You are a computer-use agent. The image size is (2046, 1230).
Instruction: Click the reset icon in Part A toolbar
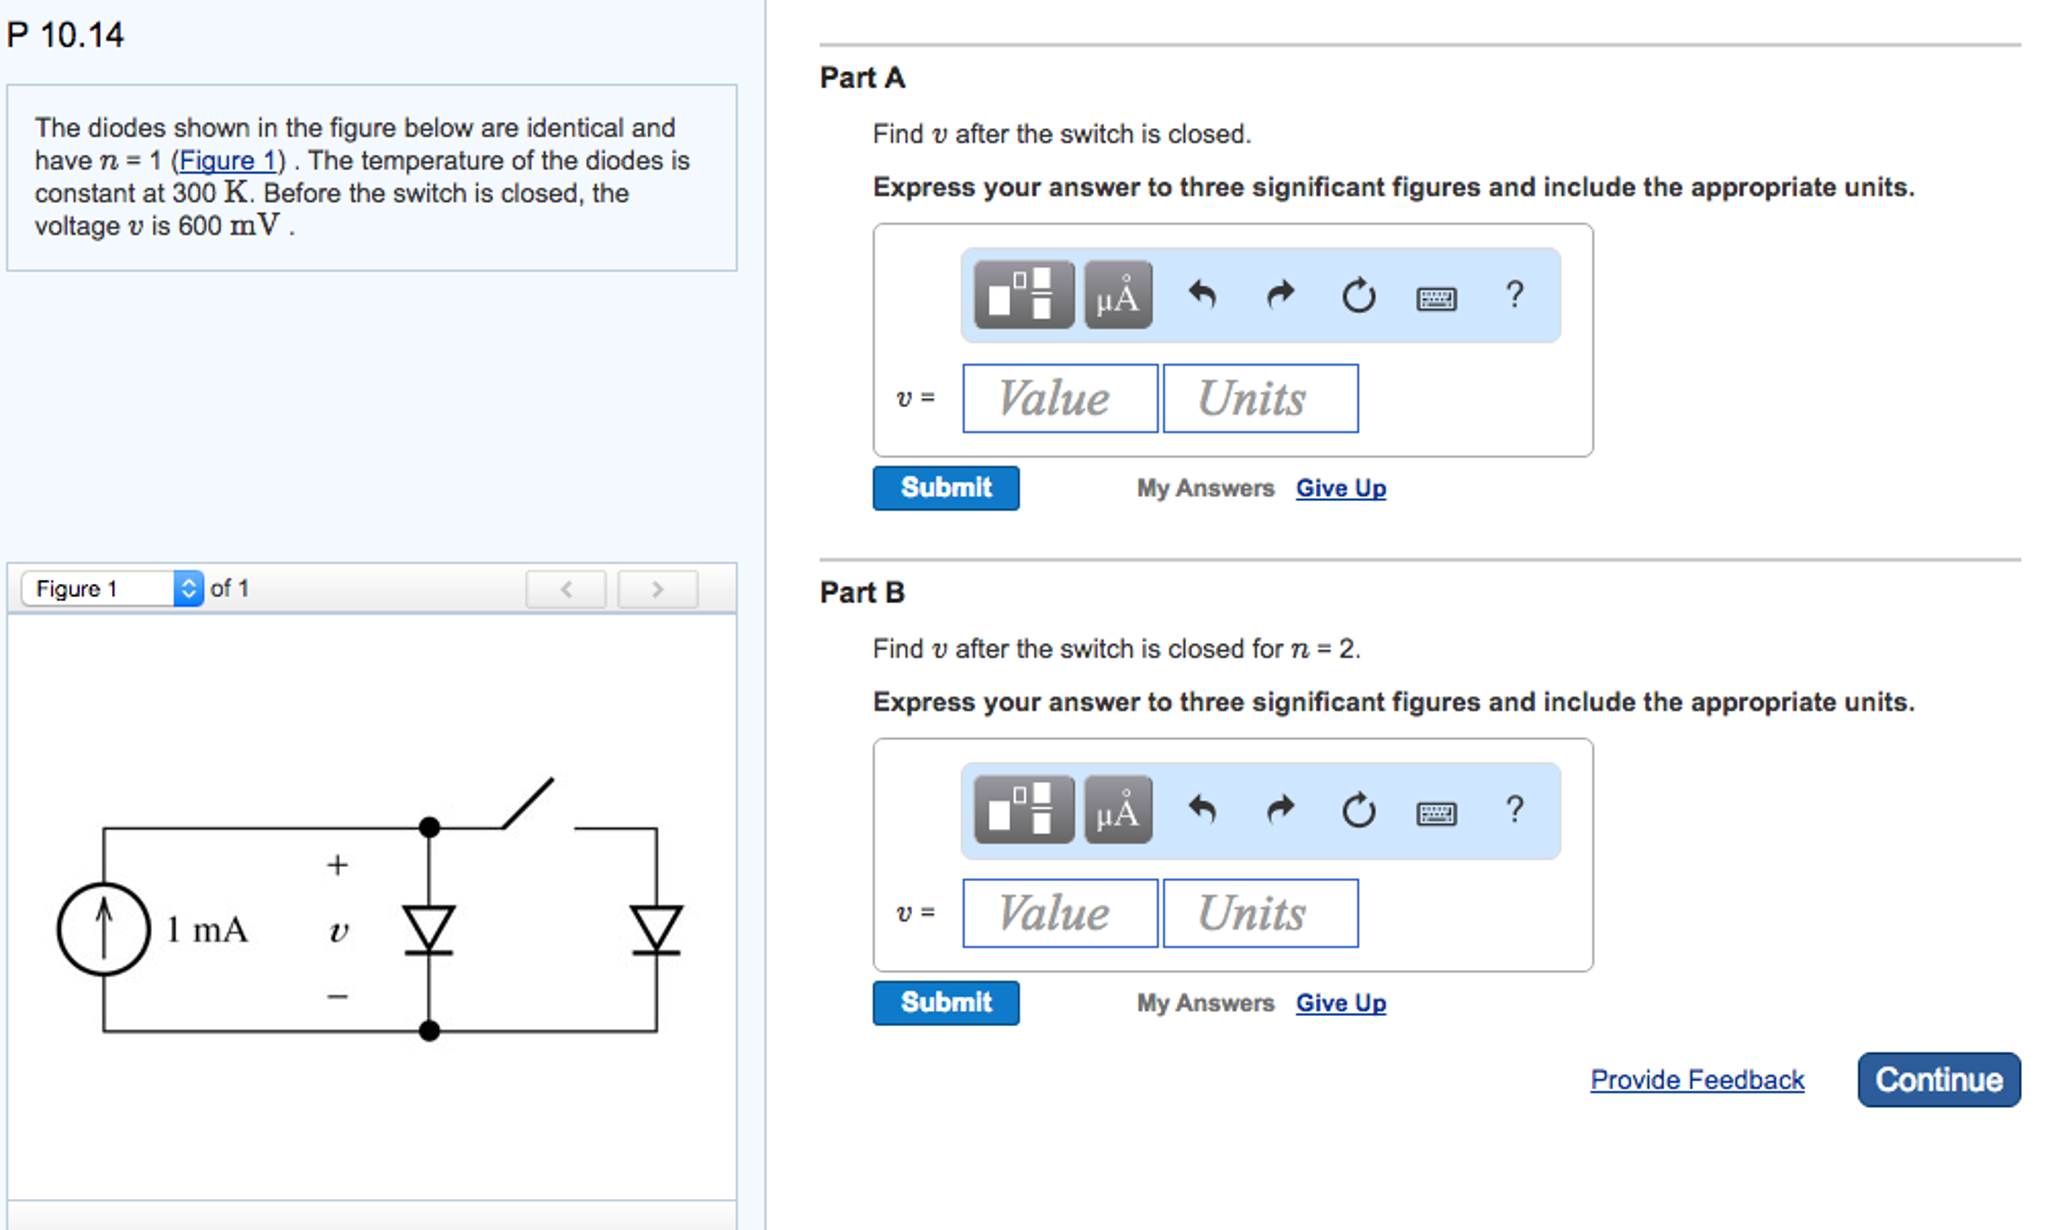1358,295
